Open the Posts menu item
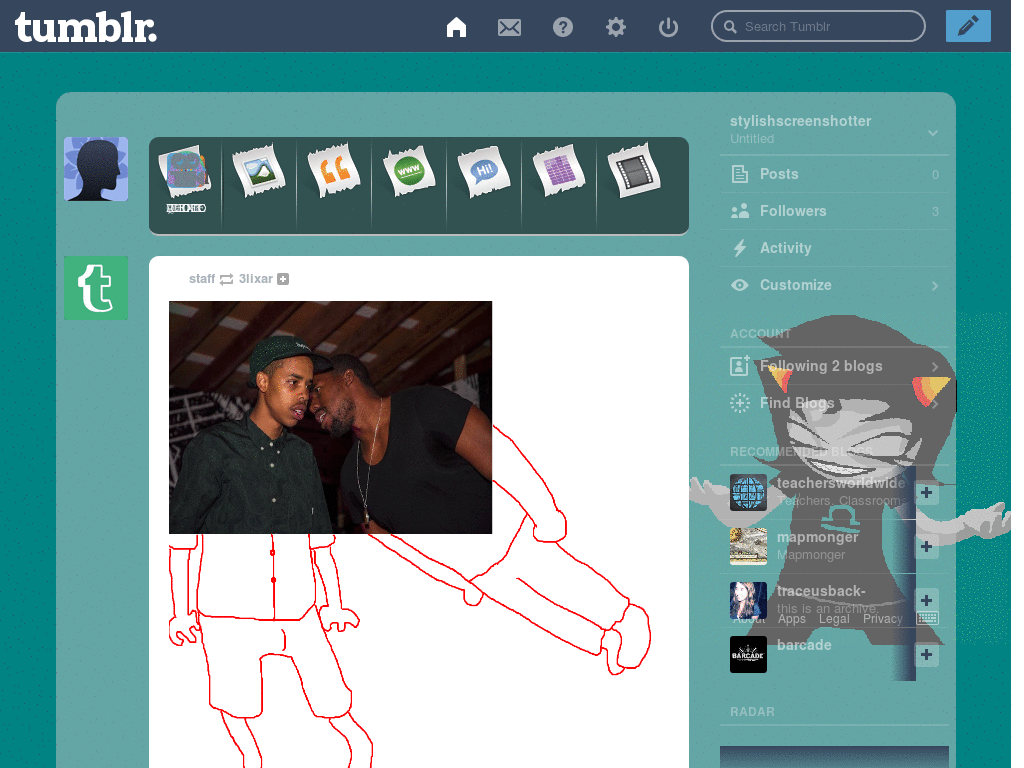Viewport: 1024px width, 768px height. point(835,174)
